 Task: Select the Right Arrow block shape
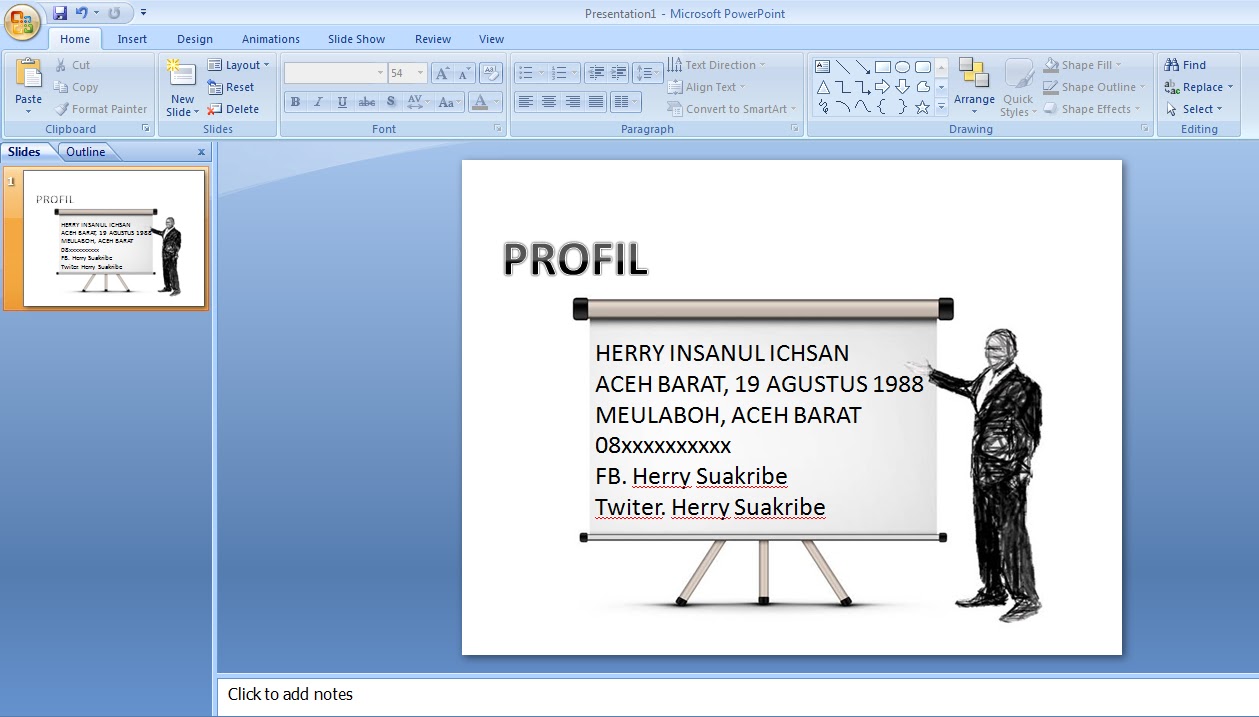tap(883, 87)
